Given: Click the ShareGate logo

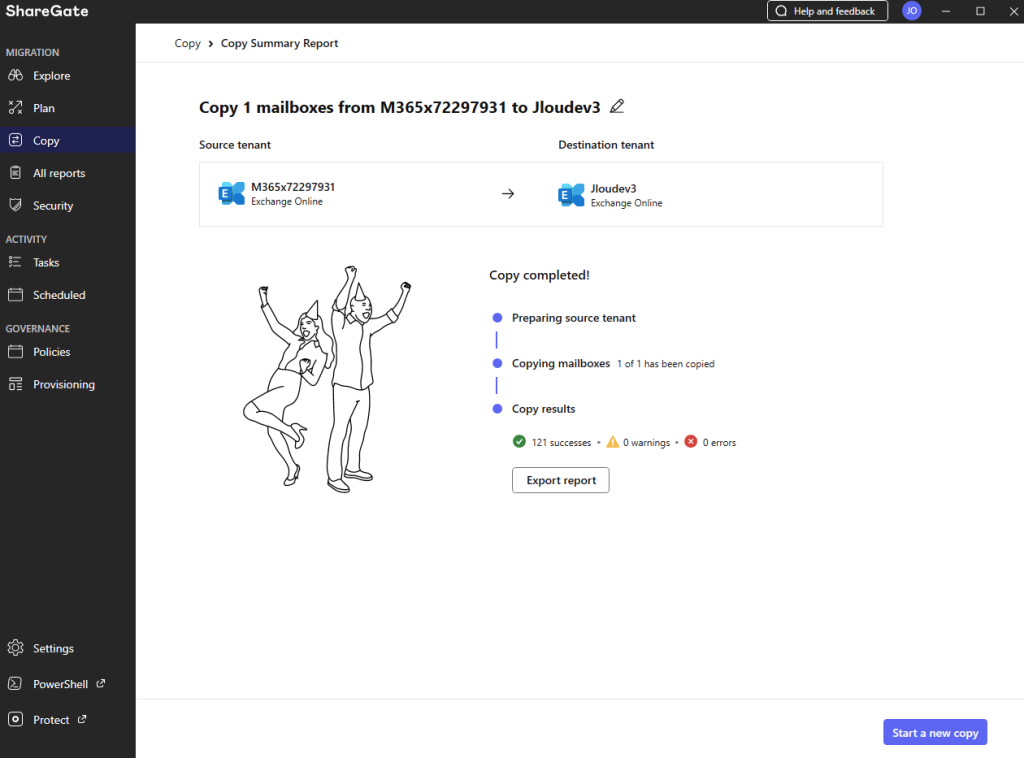Looking at the screenshot, I should pos(47,11).
